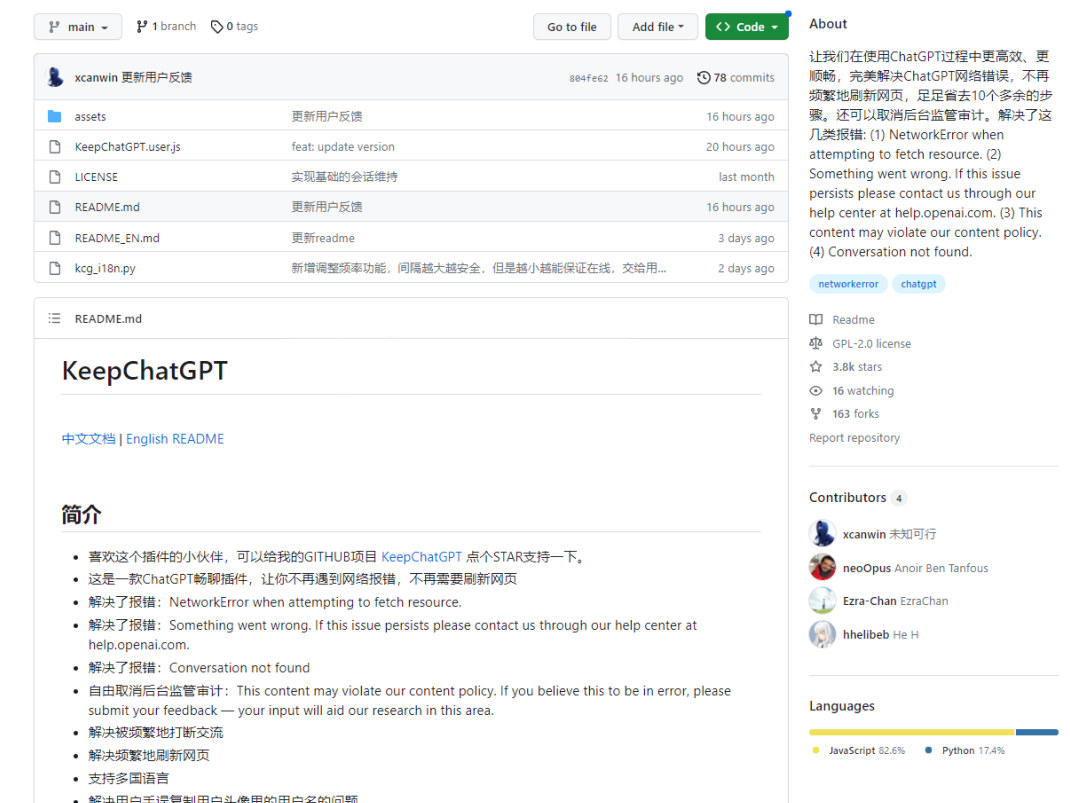Click the commit history clock icon
The width and height of the screenshot is (1070, 803).
[704, 78]
